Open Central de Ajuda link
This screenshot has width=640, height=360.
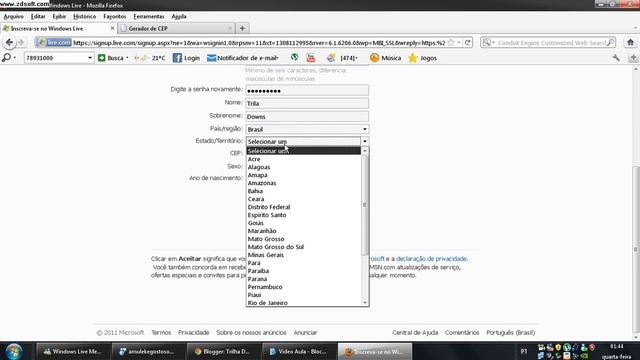tap(415, 333)
